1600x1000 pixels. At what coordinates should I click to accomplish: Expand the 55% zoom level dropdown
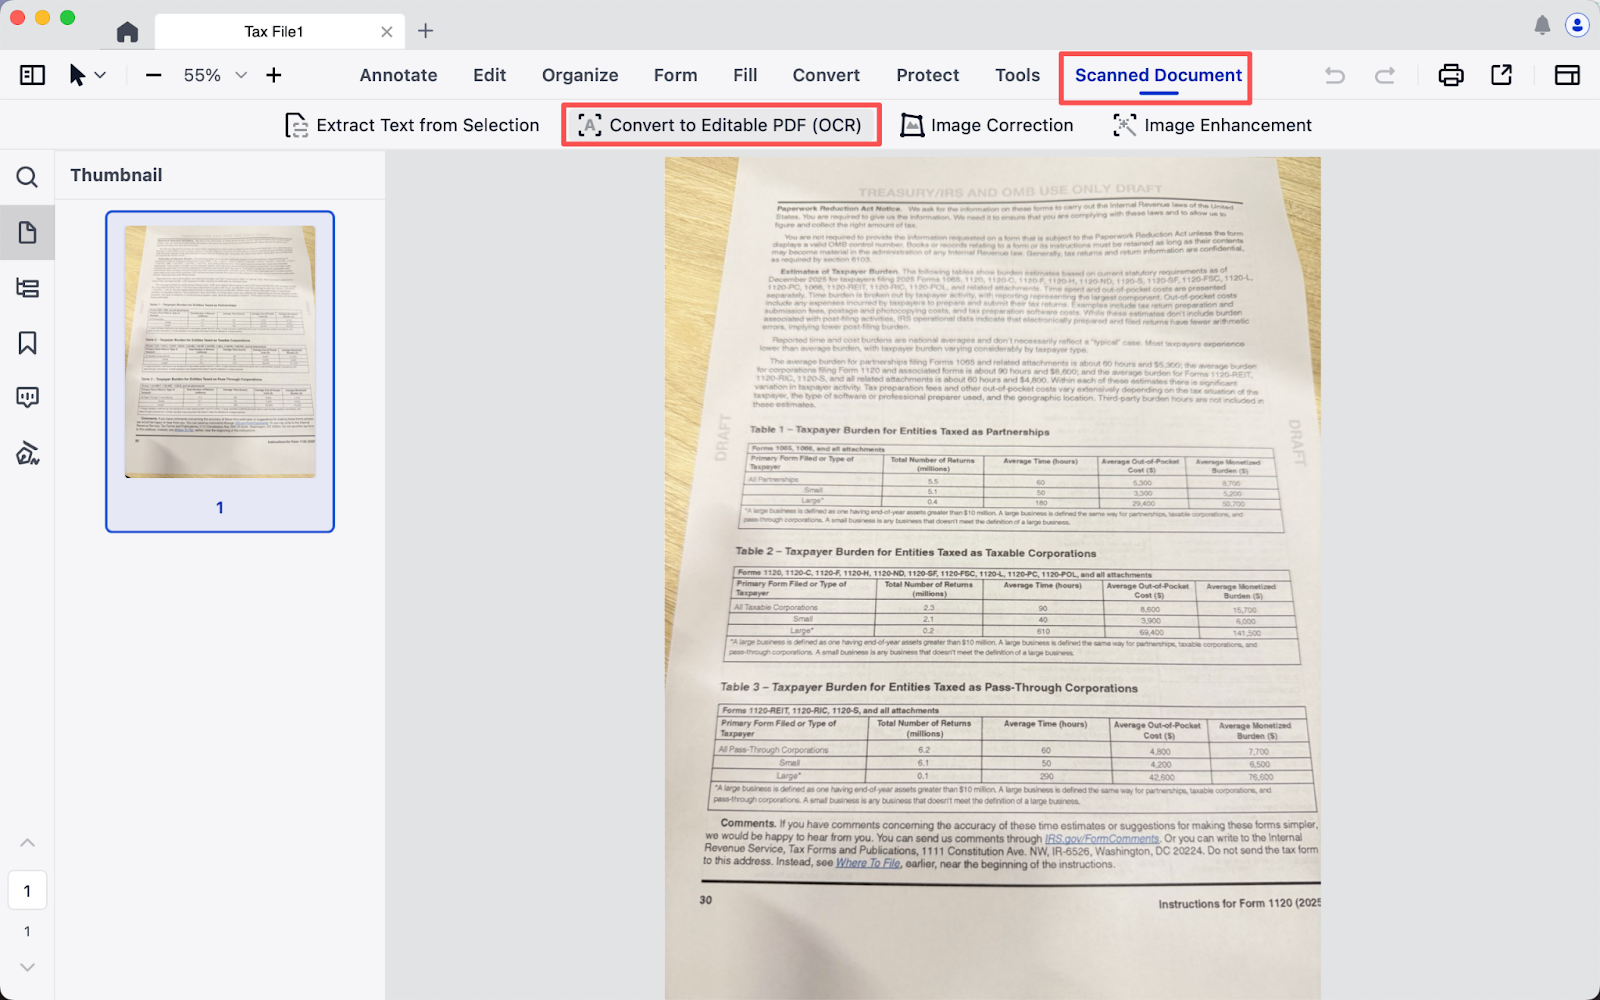click(241, 75)
